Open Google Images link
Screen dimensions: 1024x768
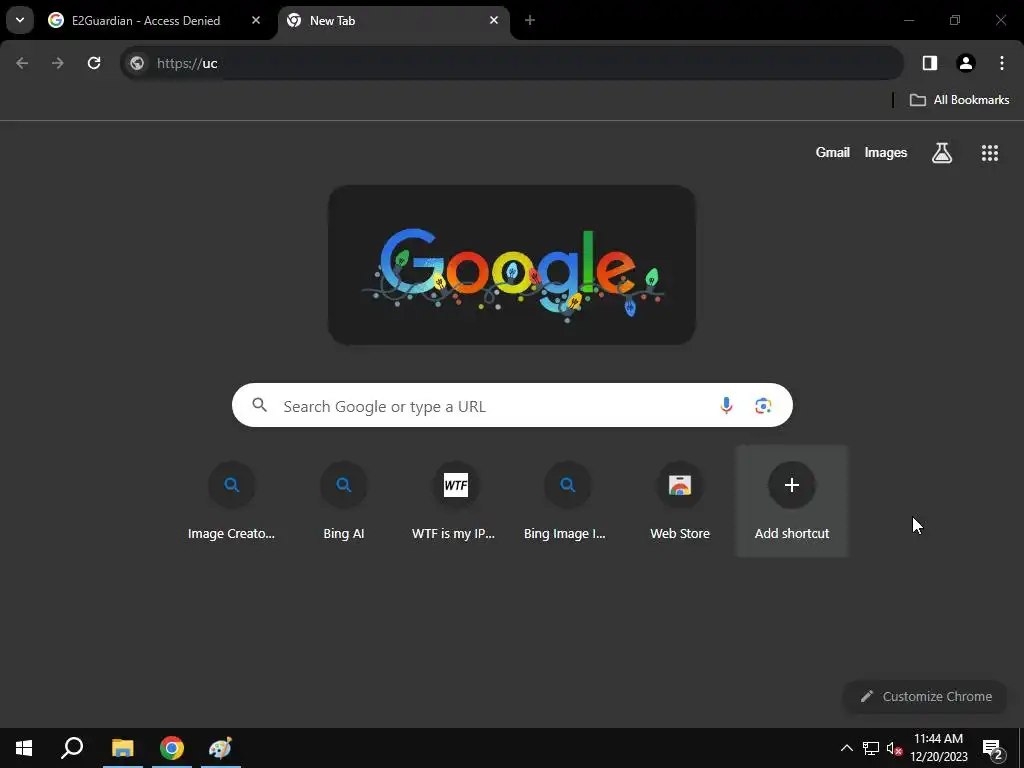(x=886, y=153)
